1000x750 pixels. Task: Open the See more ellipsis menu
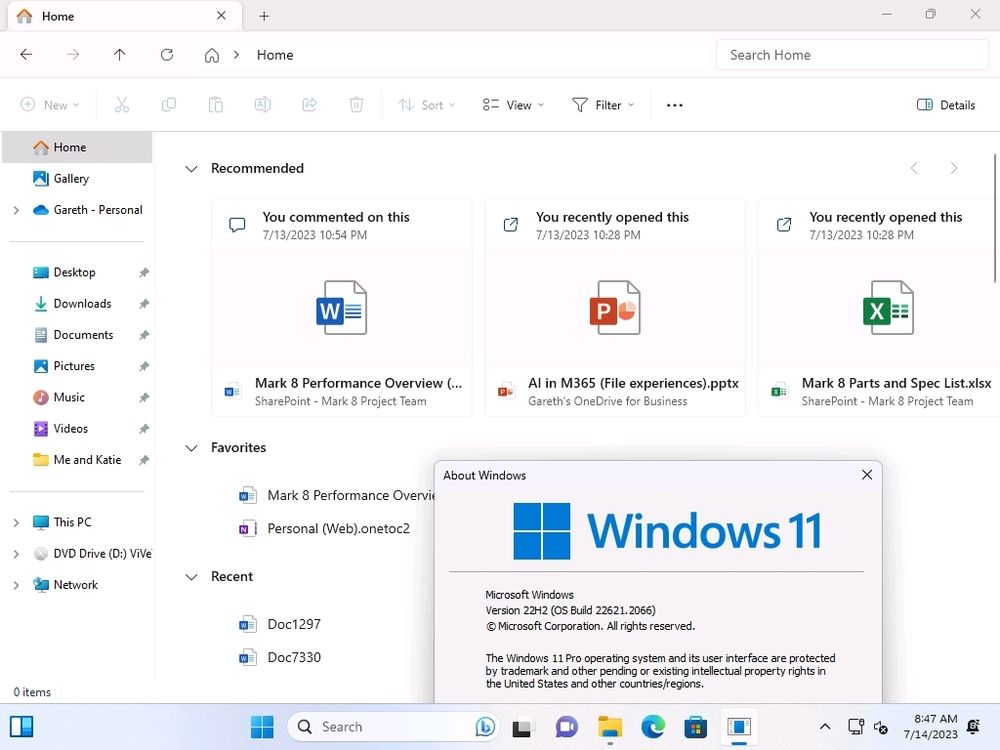[674, 105]
